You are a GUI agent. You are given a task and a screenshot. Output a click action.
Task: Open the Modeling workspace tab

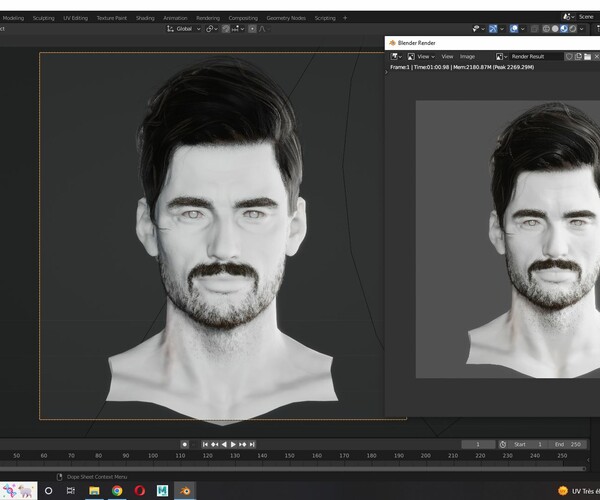[x=13, y=18]
